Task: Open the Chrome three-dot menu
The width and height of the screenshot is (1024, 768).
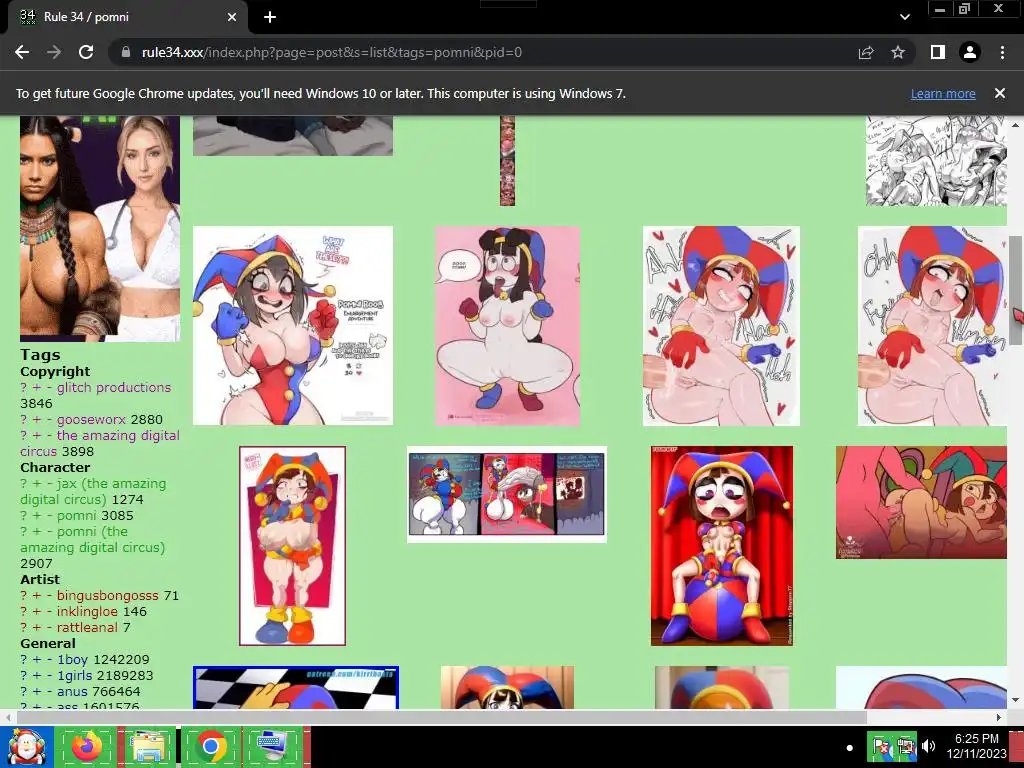Action: (1002, 52)
